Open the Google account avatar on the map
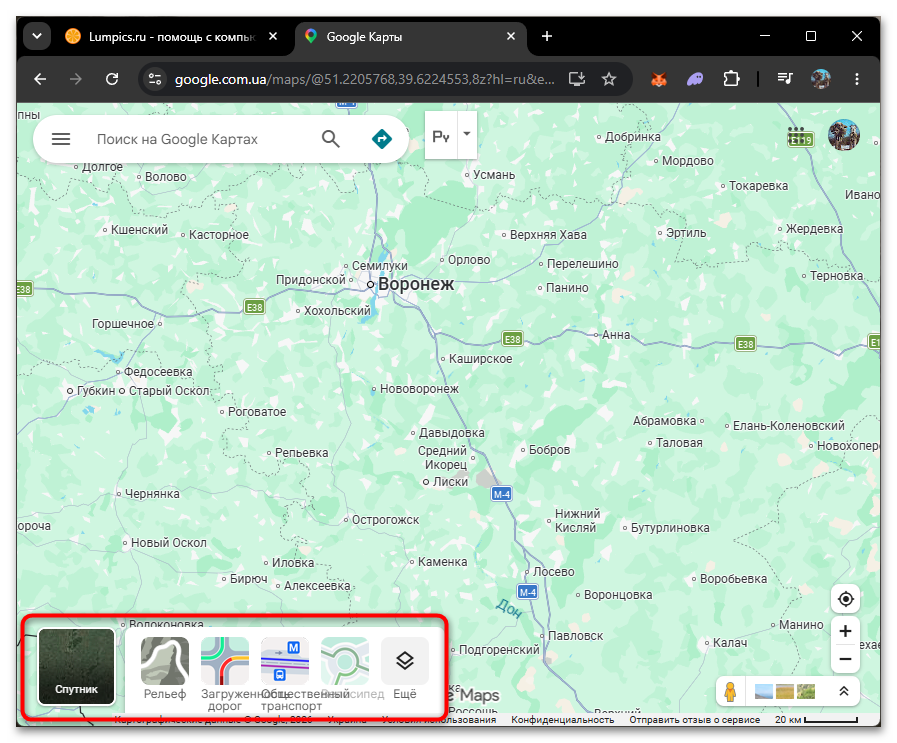Viewport: 897px width, 743px height. (x=844, y=135)
